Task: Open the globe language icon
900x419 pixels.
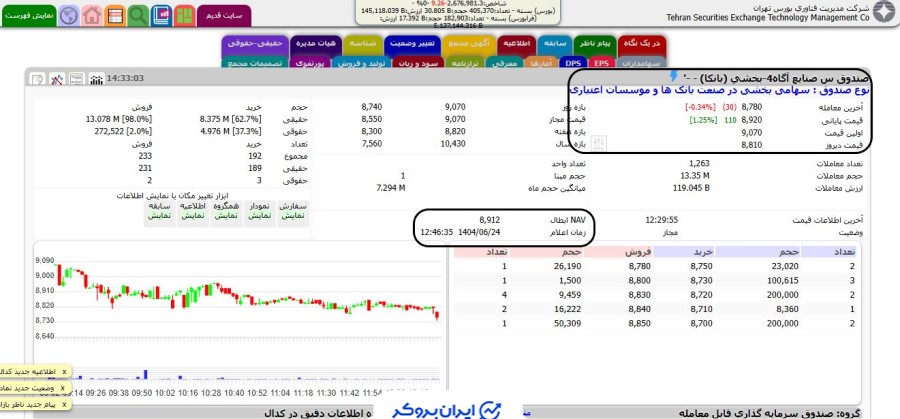Action: point(69,15)
